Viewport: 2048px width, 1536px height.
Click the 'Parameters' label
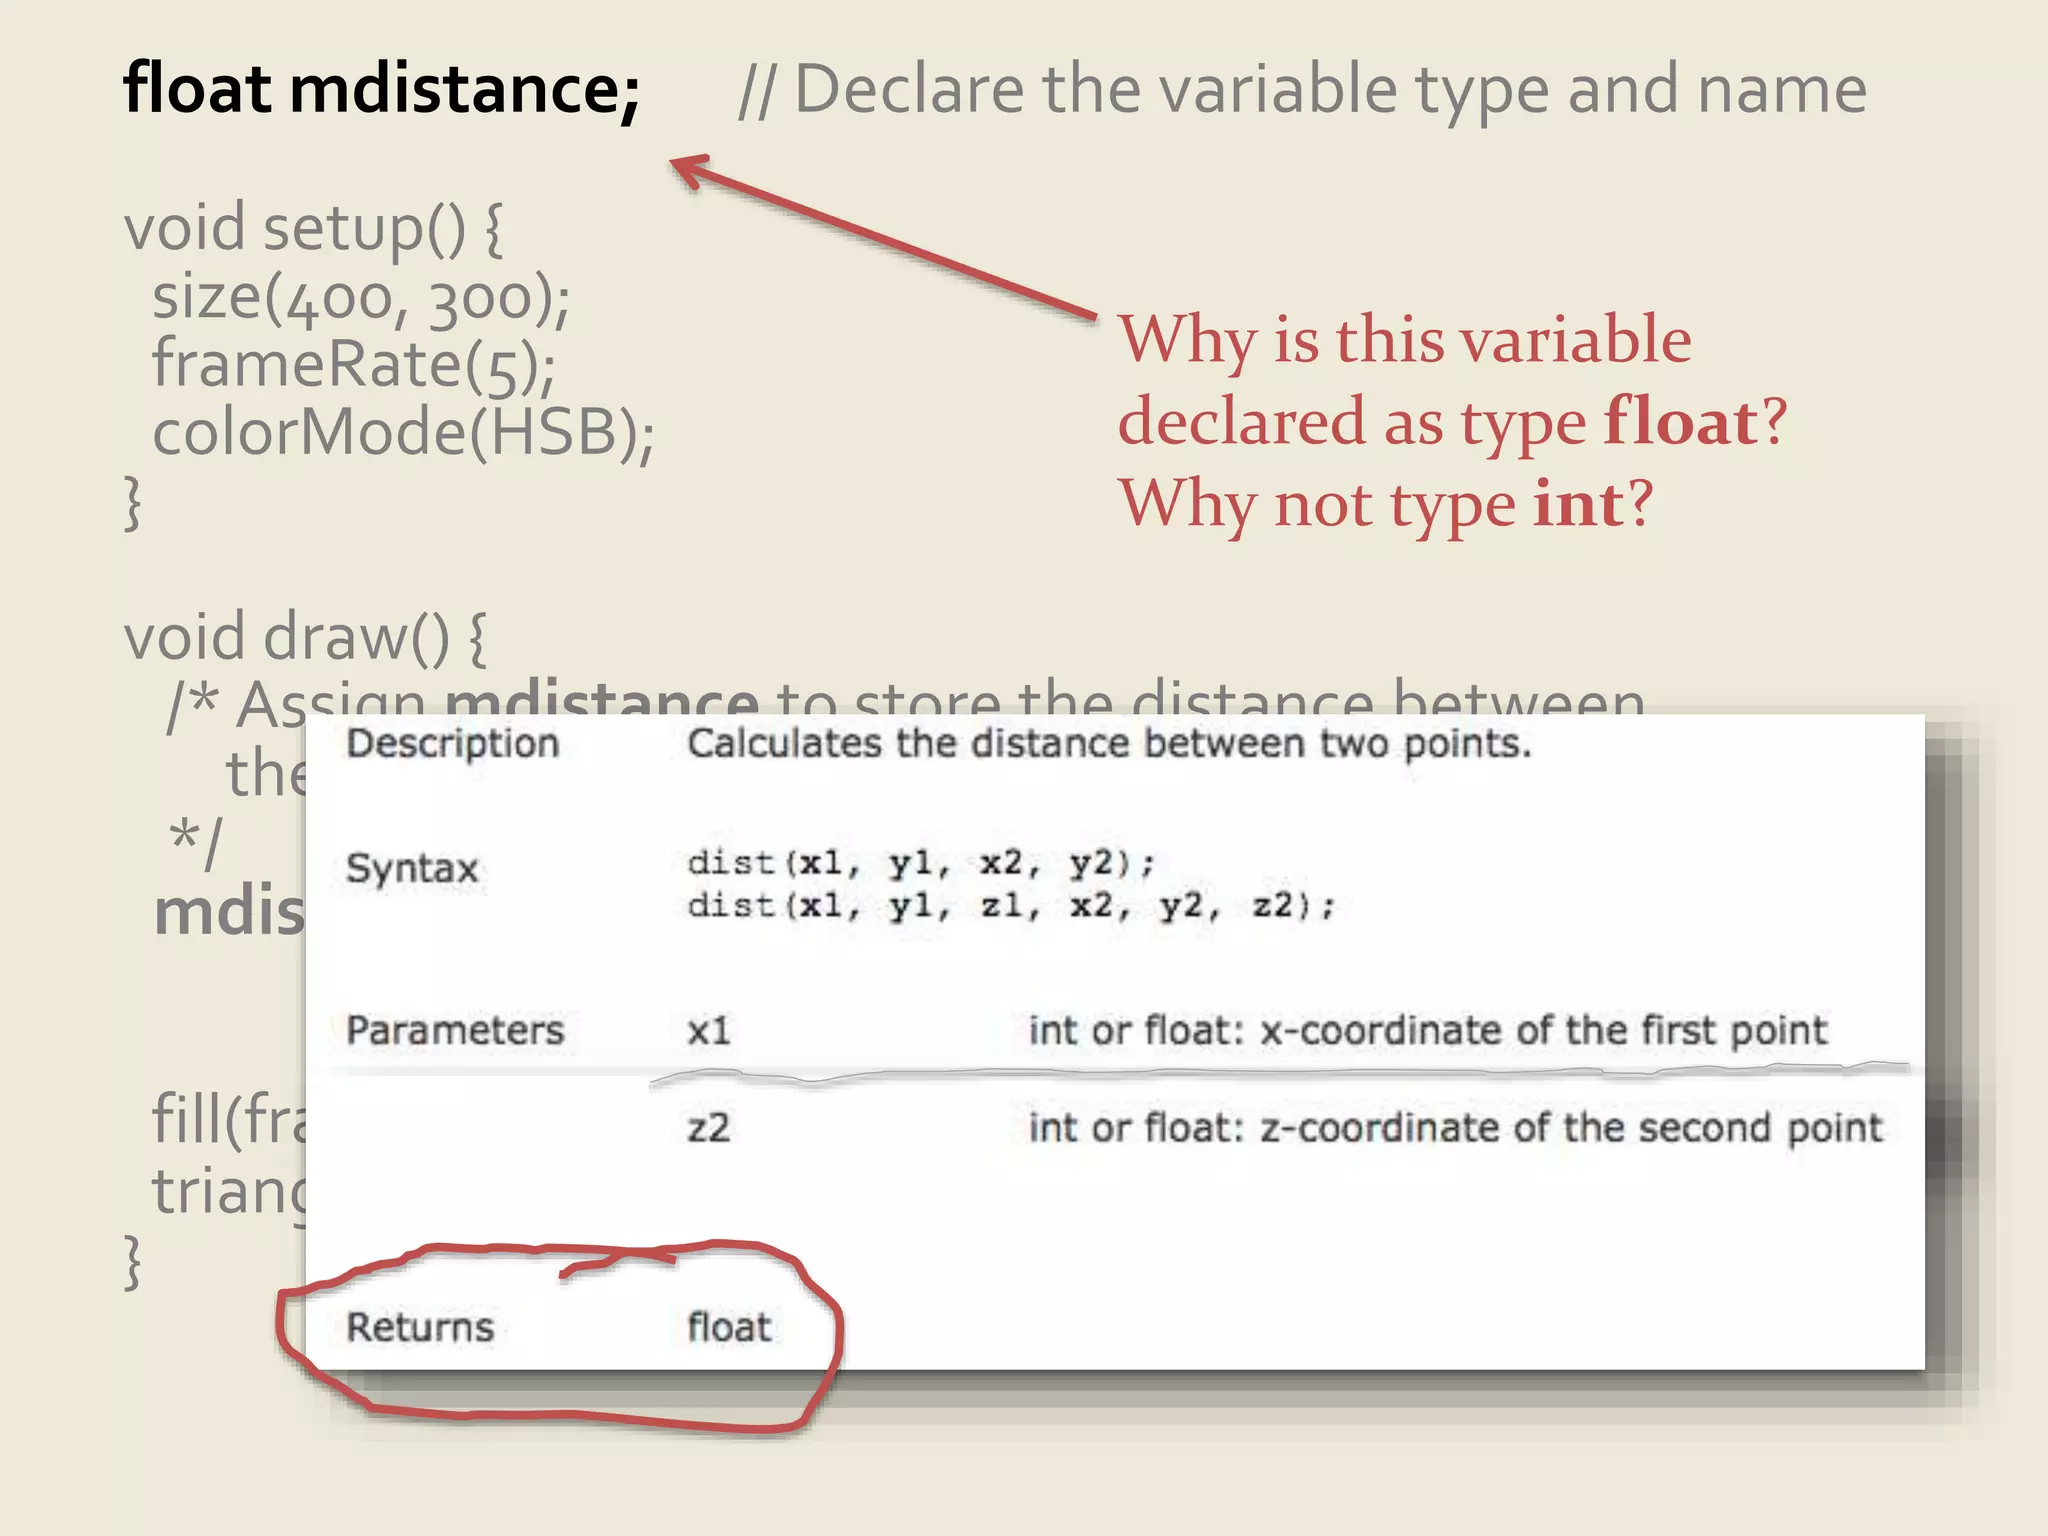455,1031
